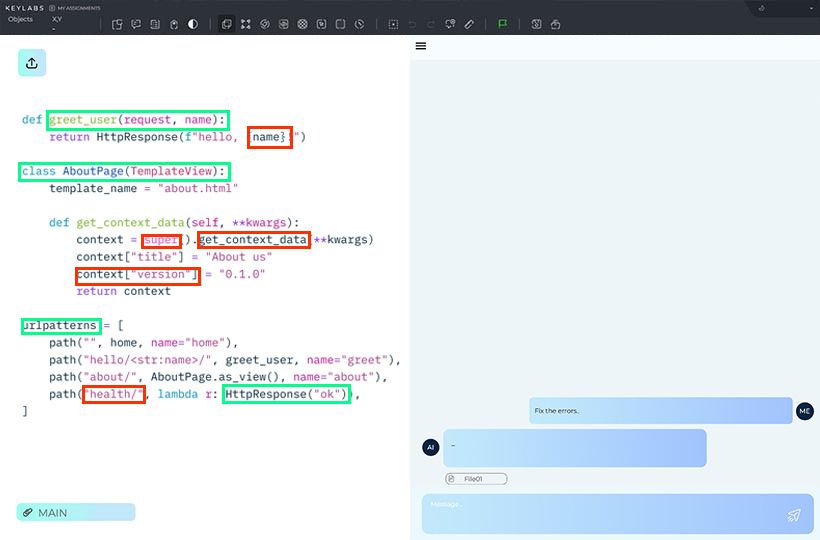Select the green greet_user annotation box
Image resolution: width=820 pixels, height=540 pixels.
138,119
